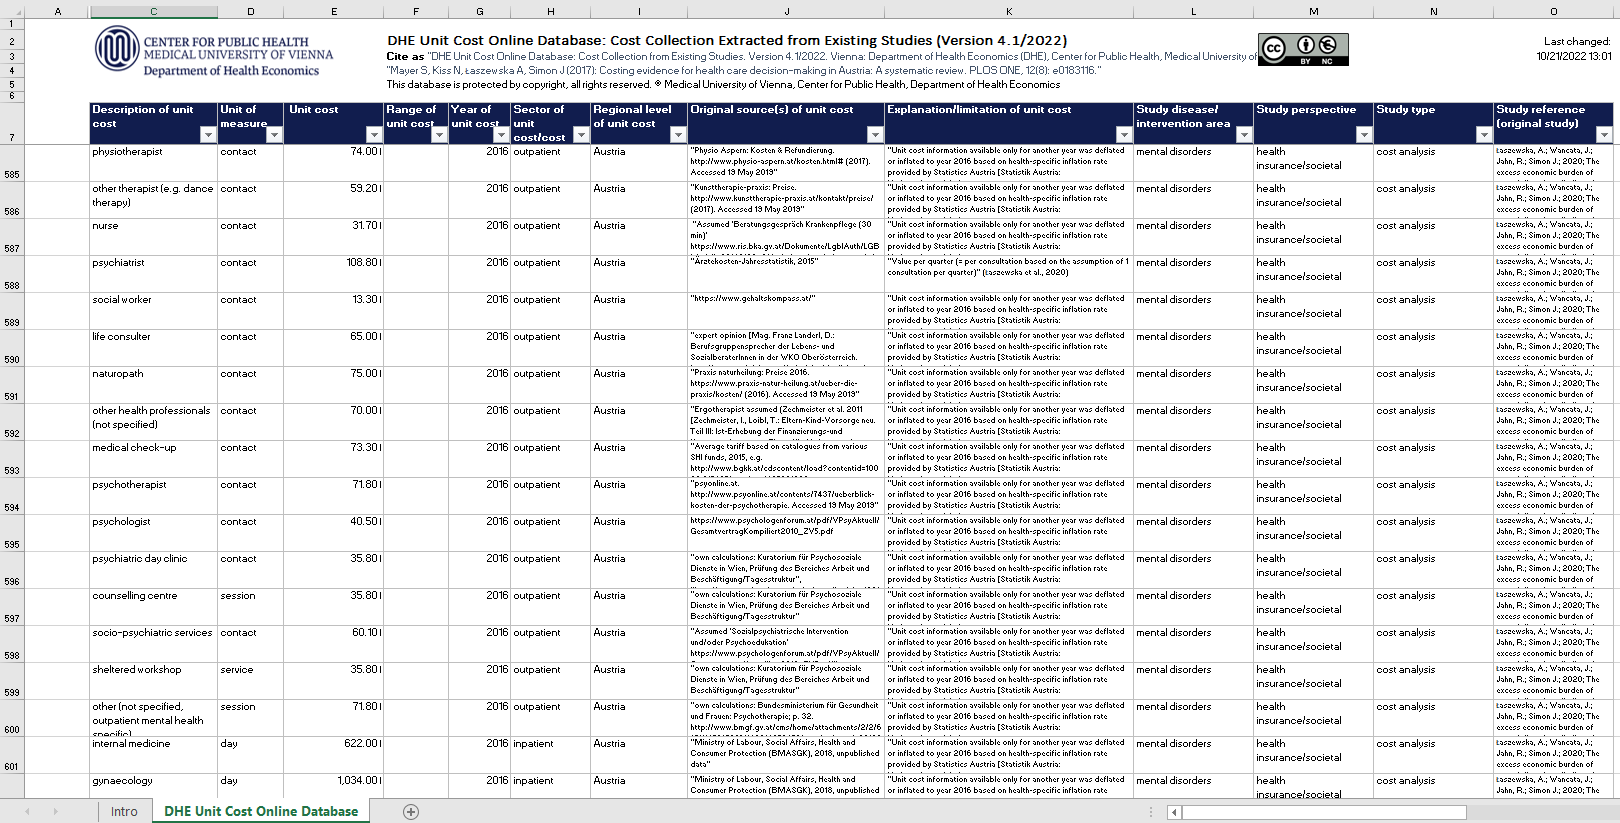Click the 'medical check-up' cell
This screenshot has height=823, width=1620.
point(153,459)
